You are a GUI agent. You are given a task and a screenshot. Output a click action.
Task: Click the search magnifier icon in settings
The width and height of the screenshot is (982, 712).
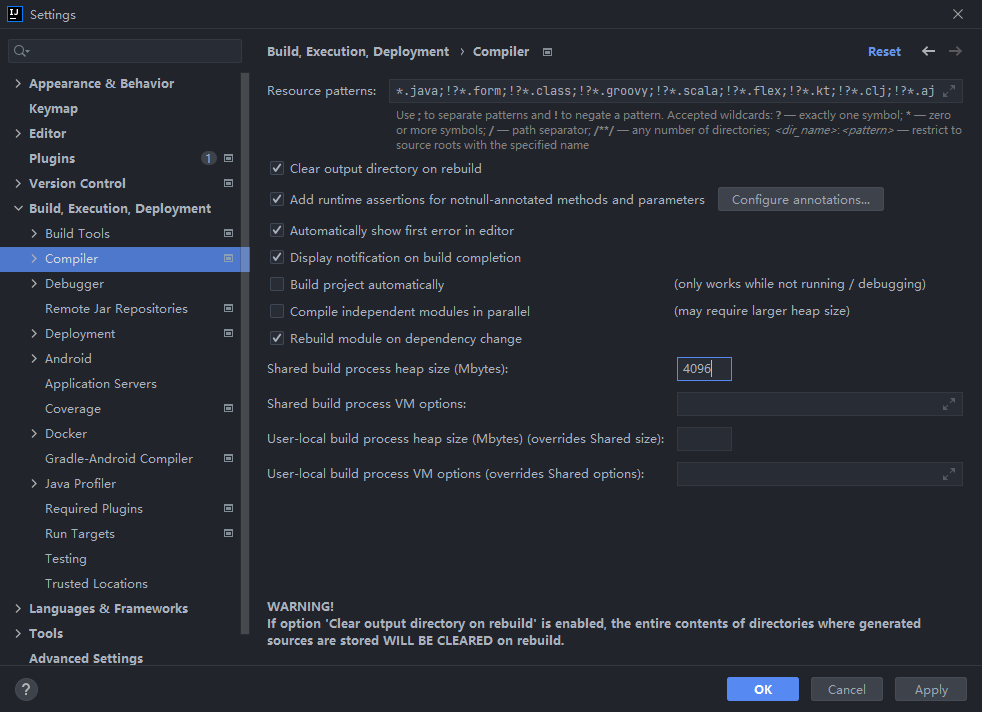[21, 51]
